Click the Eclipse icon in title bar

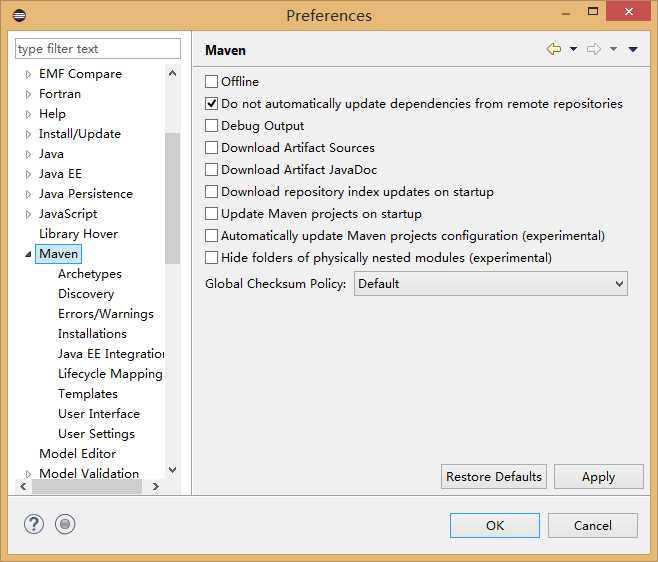[x=19, y=16]
